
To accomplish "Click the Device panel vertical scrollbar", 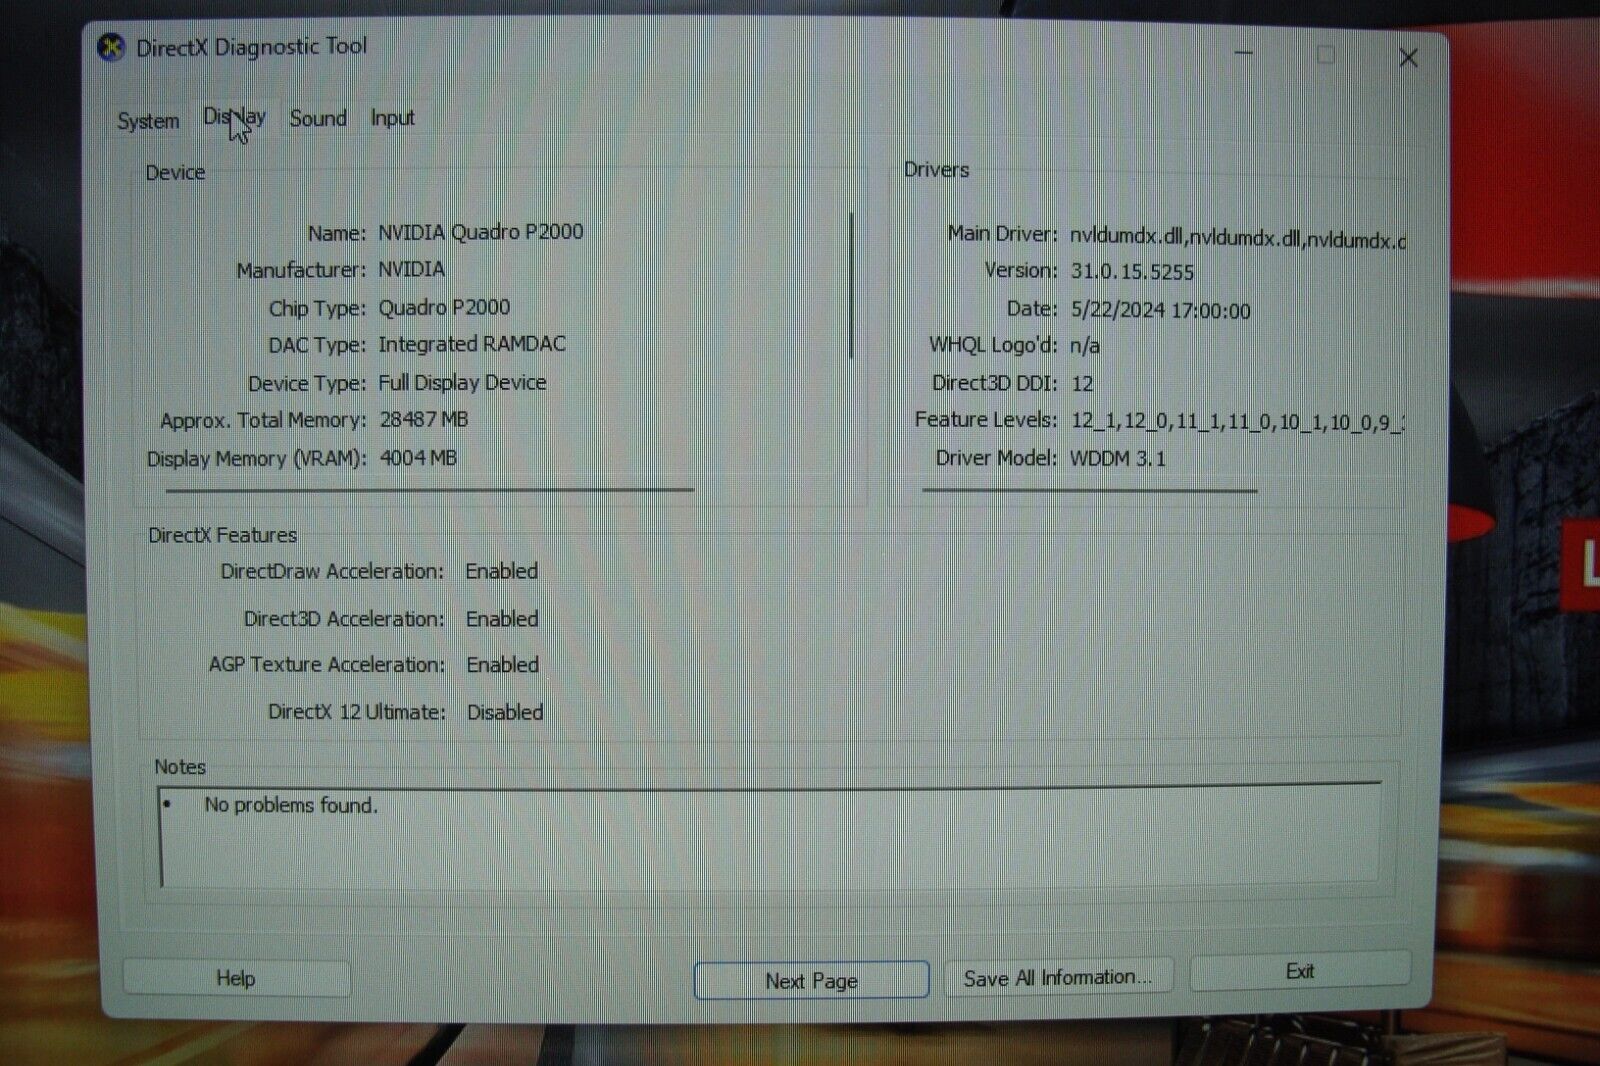I will click(x=851, y=286).
